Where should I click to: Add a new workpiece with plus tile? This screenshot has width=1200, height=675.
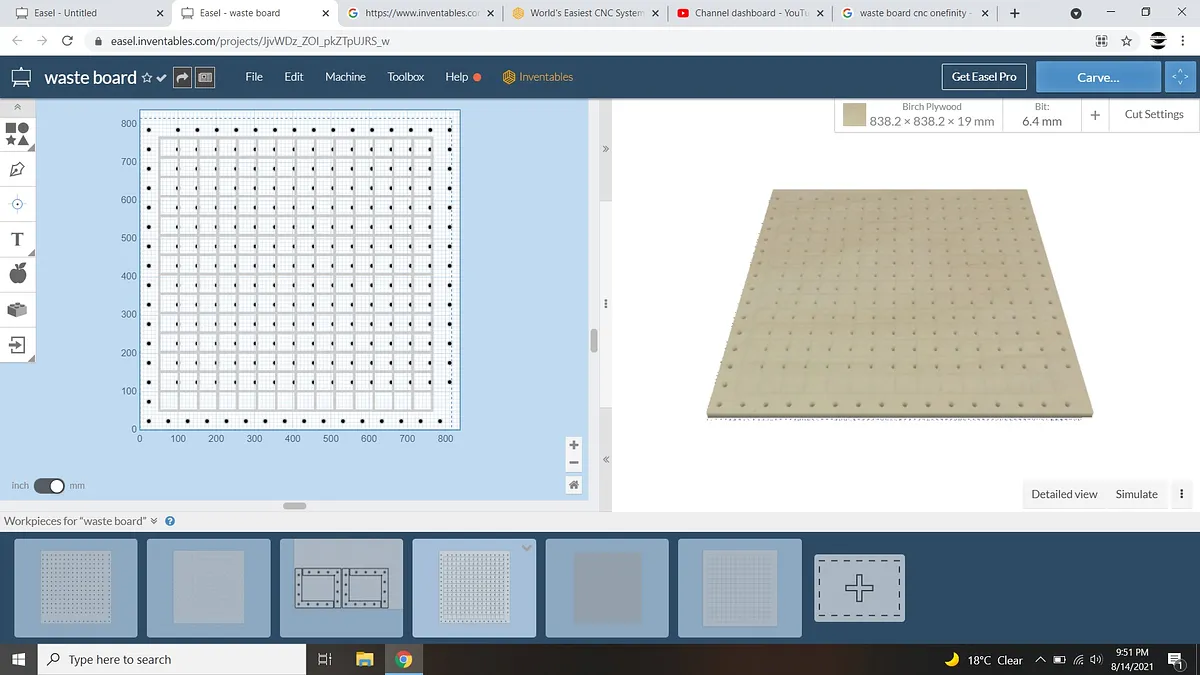pos(859,588)
